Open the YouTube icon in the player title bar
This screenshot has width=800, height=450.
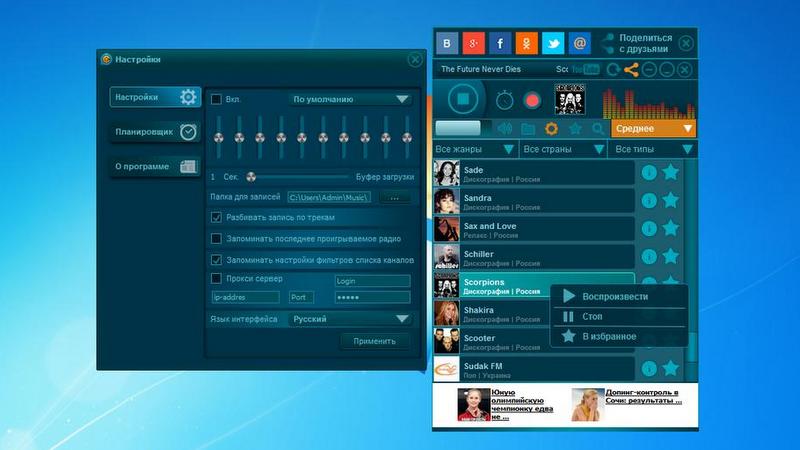coord(586,69)
